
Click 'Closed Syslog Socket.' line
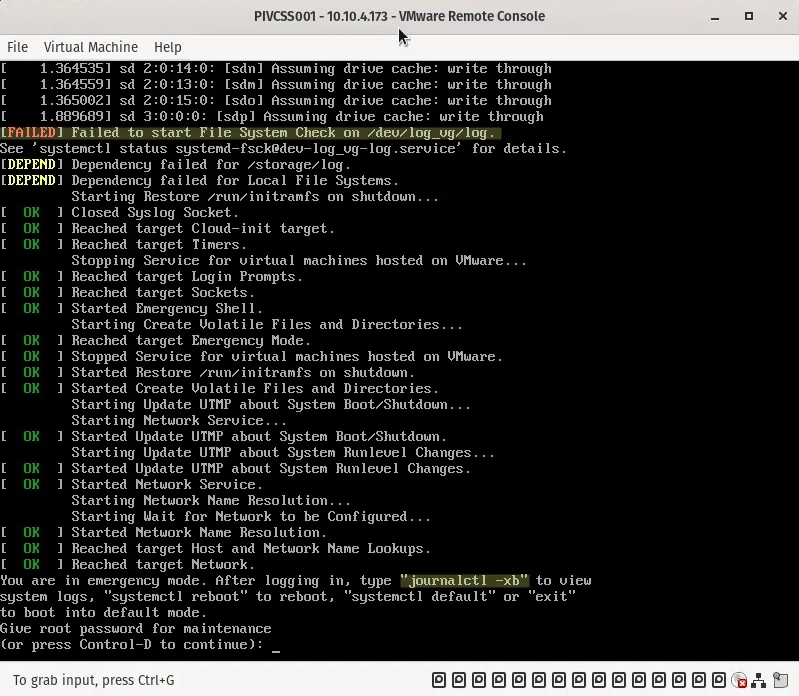(x=155, y=213)
